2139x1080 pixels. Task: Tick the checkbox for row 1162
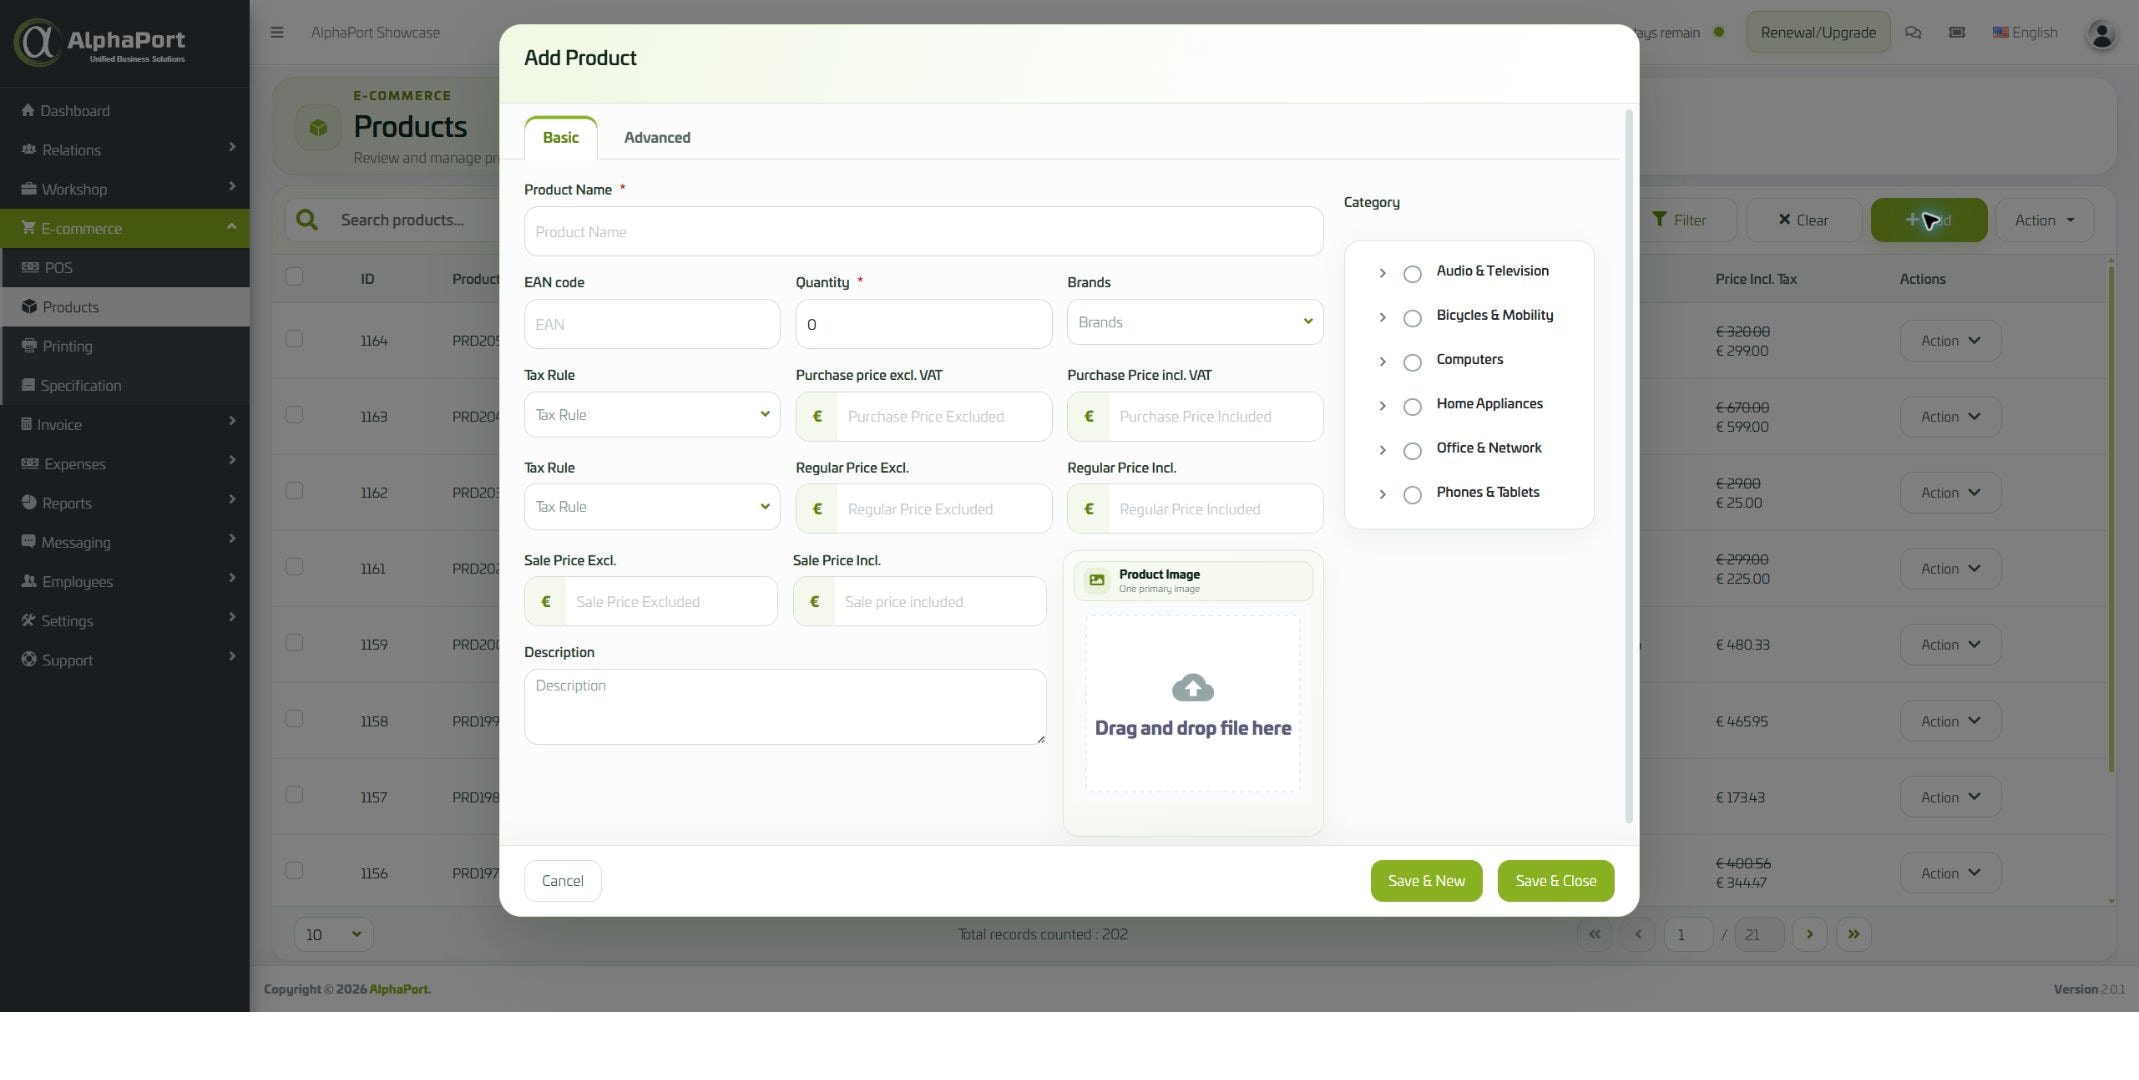click(294, 491)
